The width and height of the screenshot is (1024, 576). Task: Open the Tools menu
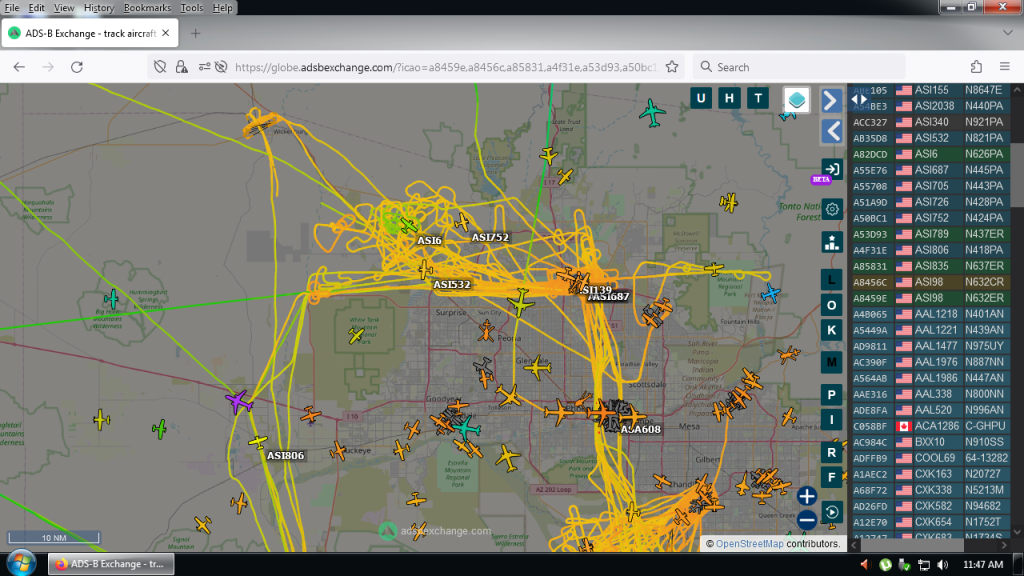click(191, 8)
